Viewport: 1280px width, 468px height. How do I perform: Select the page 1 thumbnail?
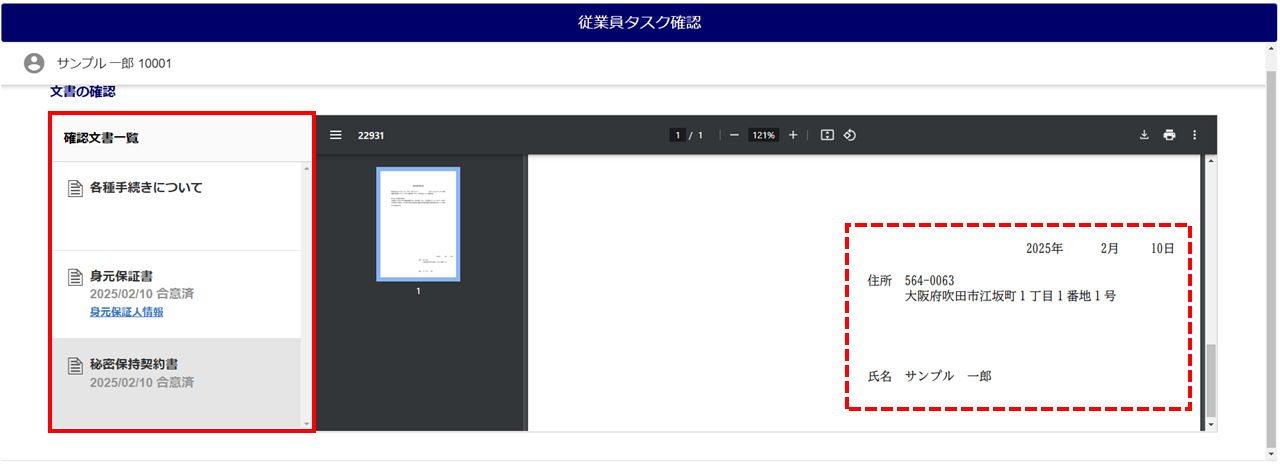pyautogui.click(x=418, y=224)
